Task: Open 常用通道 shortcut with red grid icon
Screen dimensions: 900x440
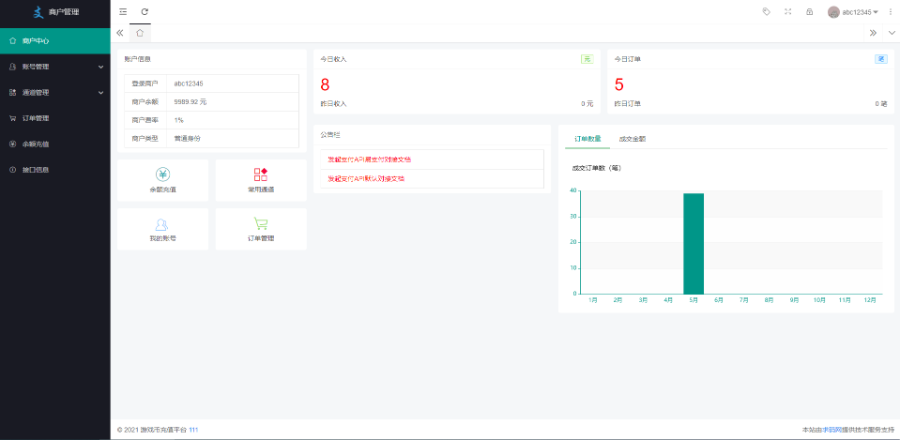Action: pos(260,180)
